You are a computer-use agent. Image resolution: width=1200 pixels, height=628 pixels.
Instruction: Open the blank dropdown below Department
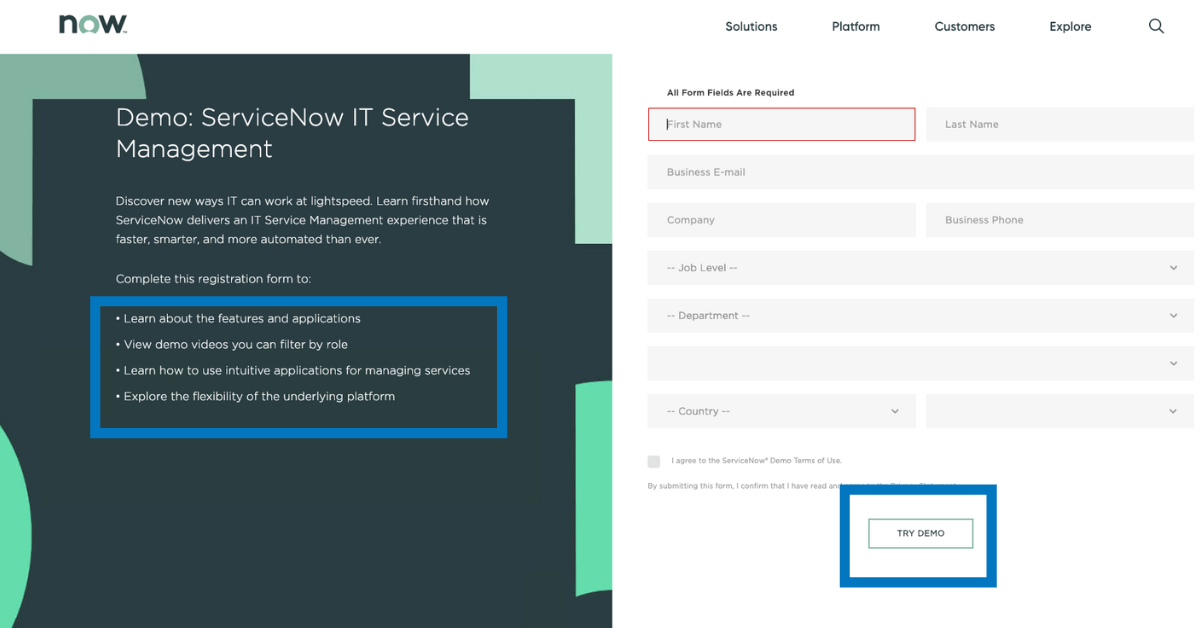click(921, 364)
